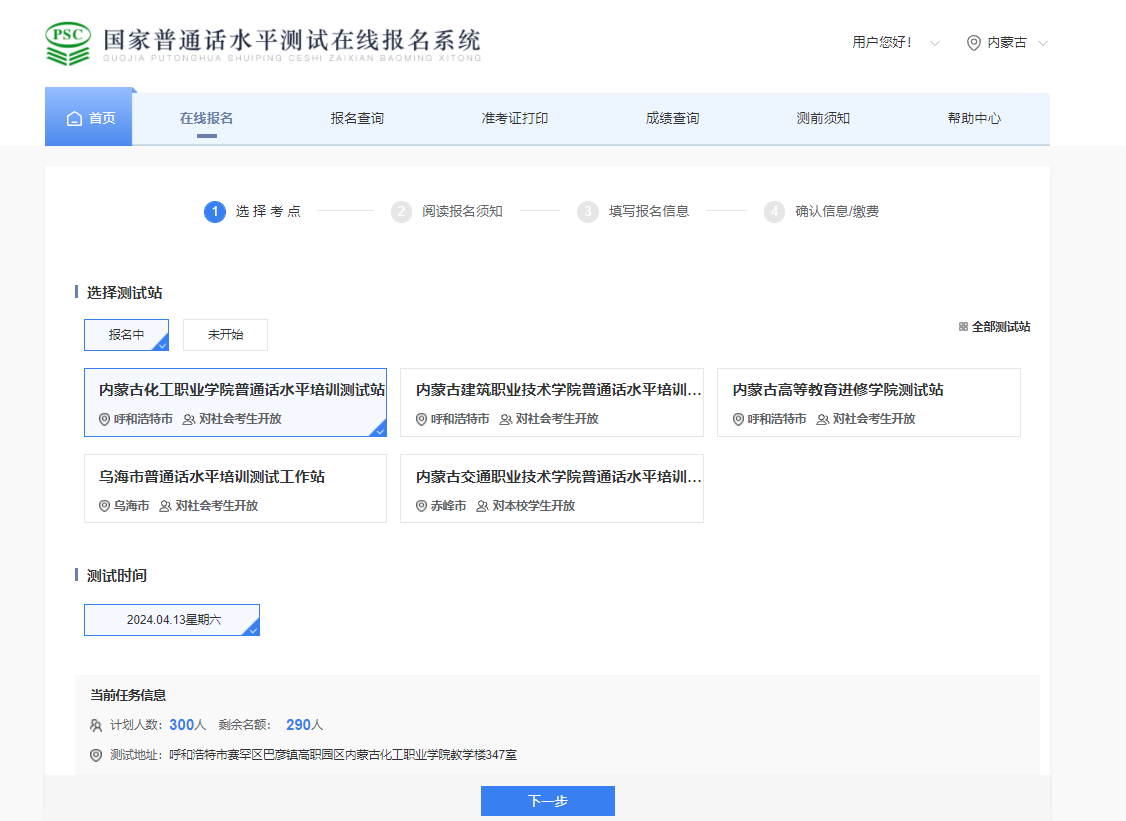Select 乌海市普通话水平培训测试工作站 card
The height and width of the screenshot is (821, 1126).
[235, 489]
